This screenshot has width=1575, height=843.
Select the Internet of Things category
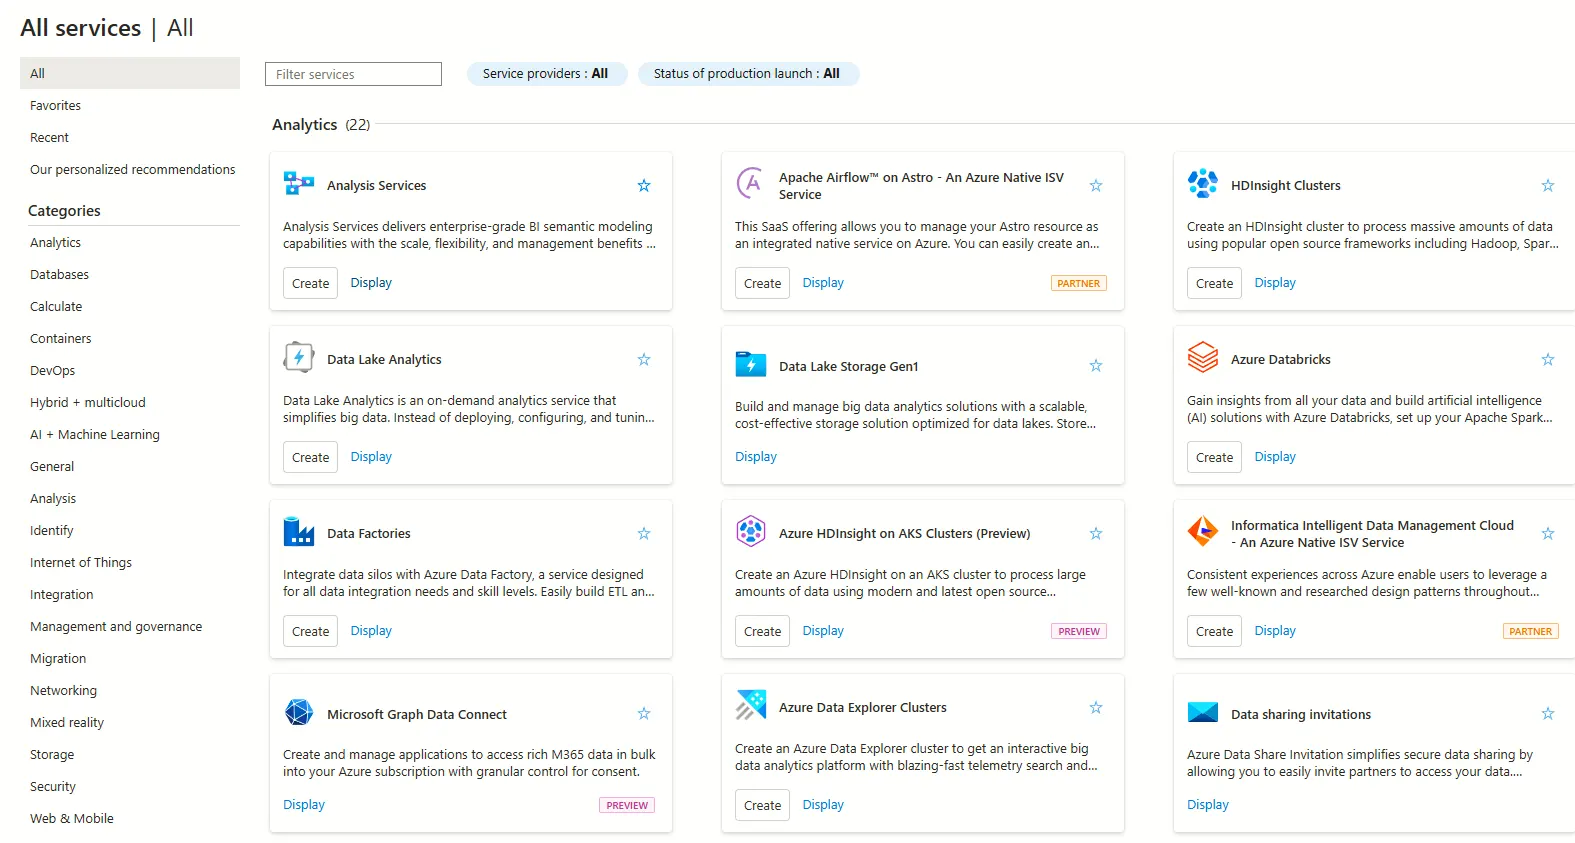pyautogui.click(x=81, y=562)
